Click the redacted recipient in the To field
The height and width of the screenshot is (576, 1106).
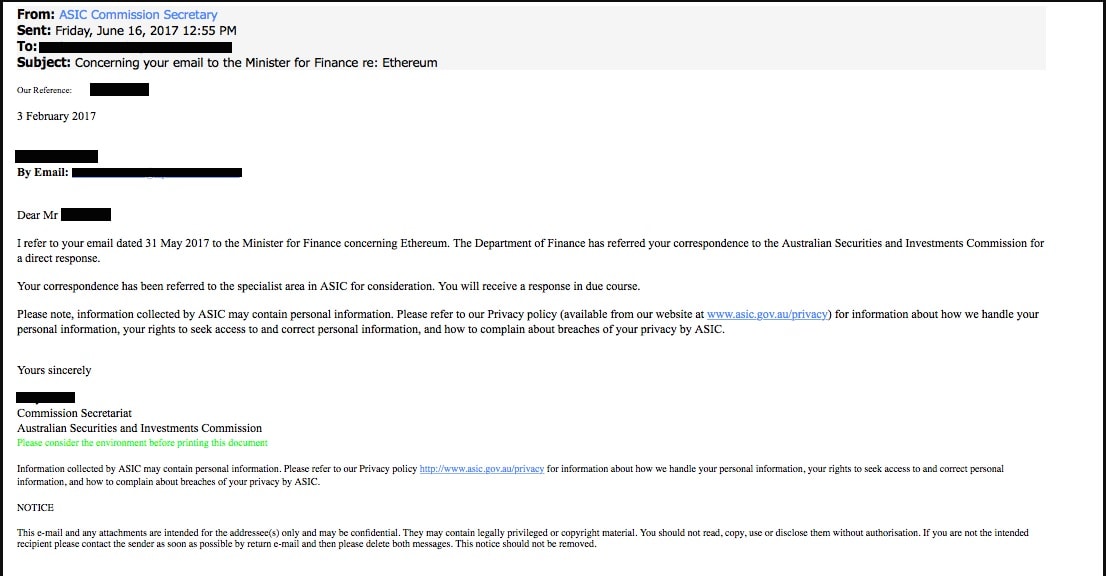click(x=136, y=47)
